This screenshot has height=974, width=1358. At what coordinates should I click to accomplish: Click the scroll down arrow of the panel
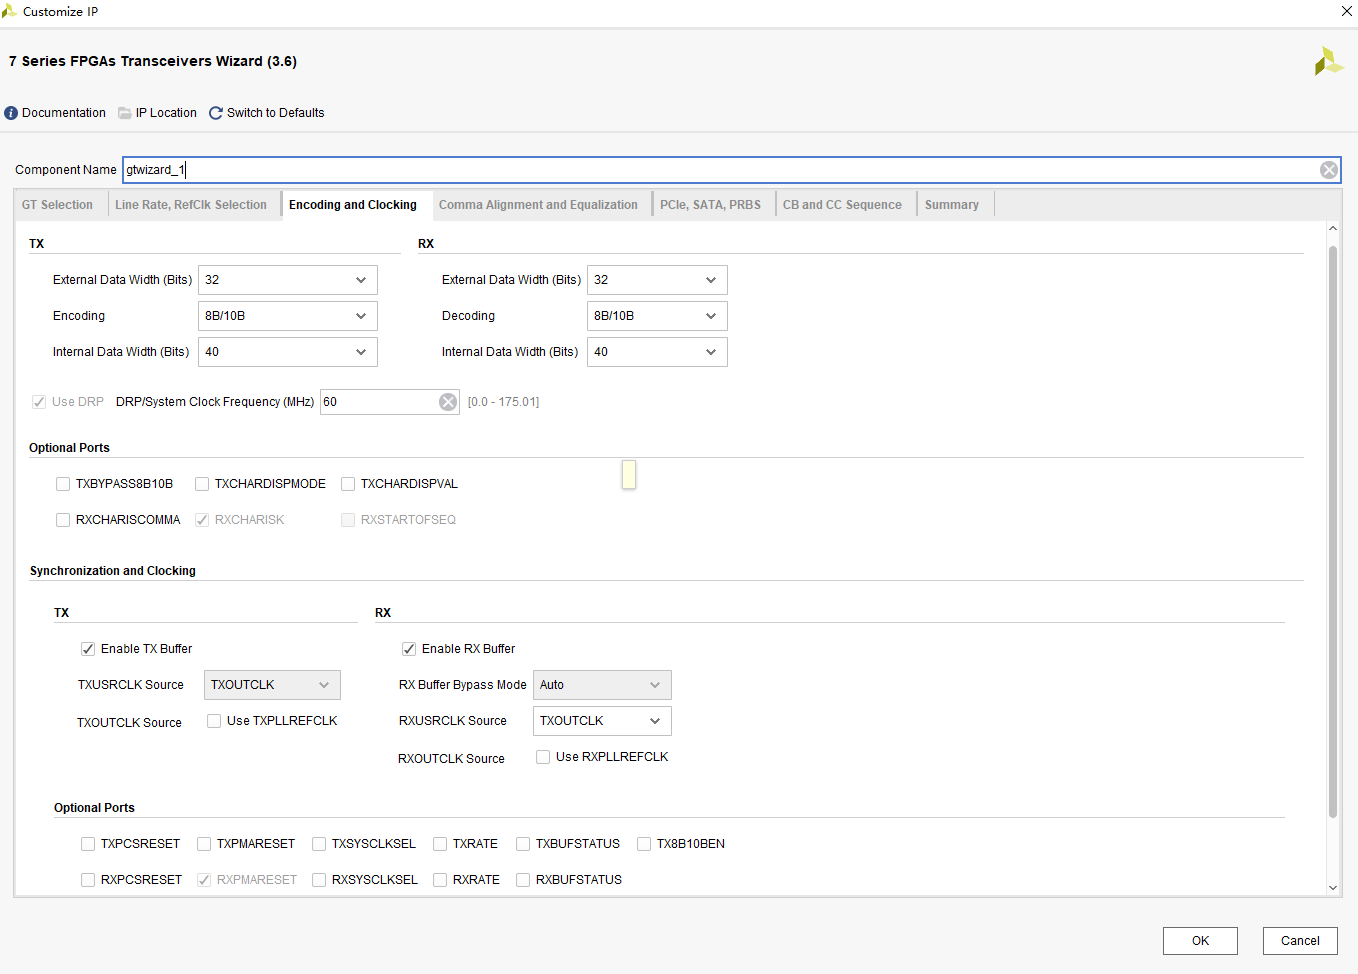pos(1332,887)
